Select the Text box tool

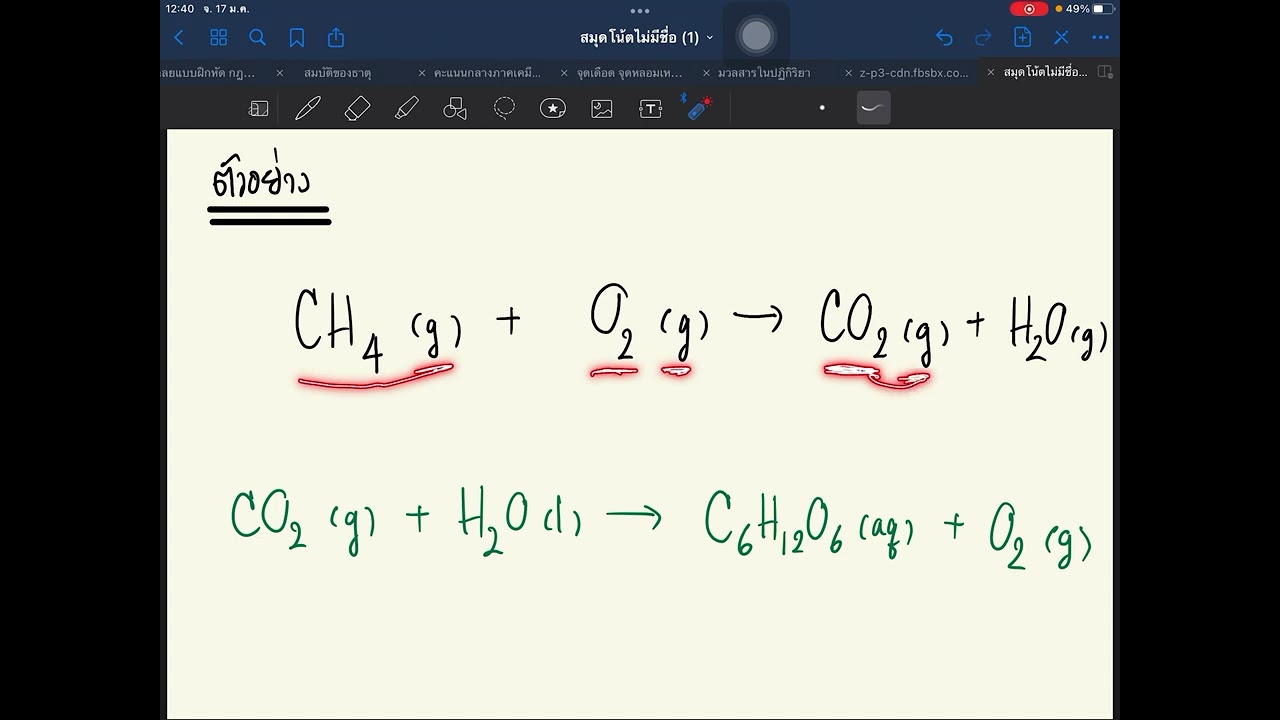pos(651,109)
